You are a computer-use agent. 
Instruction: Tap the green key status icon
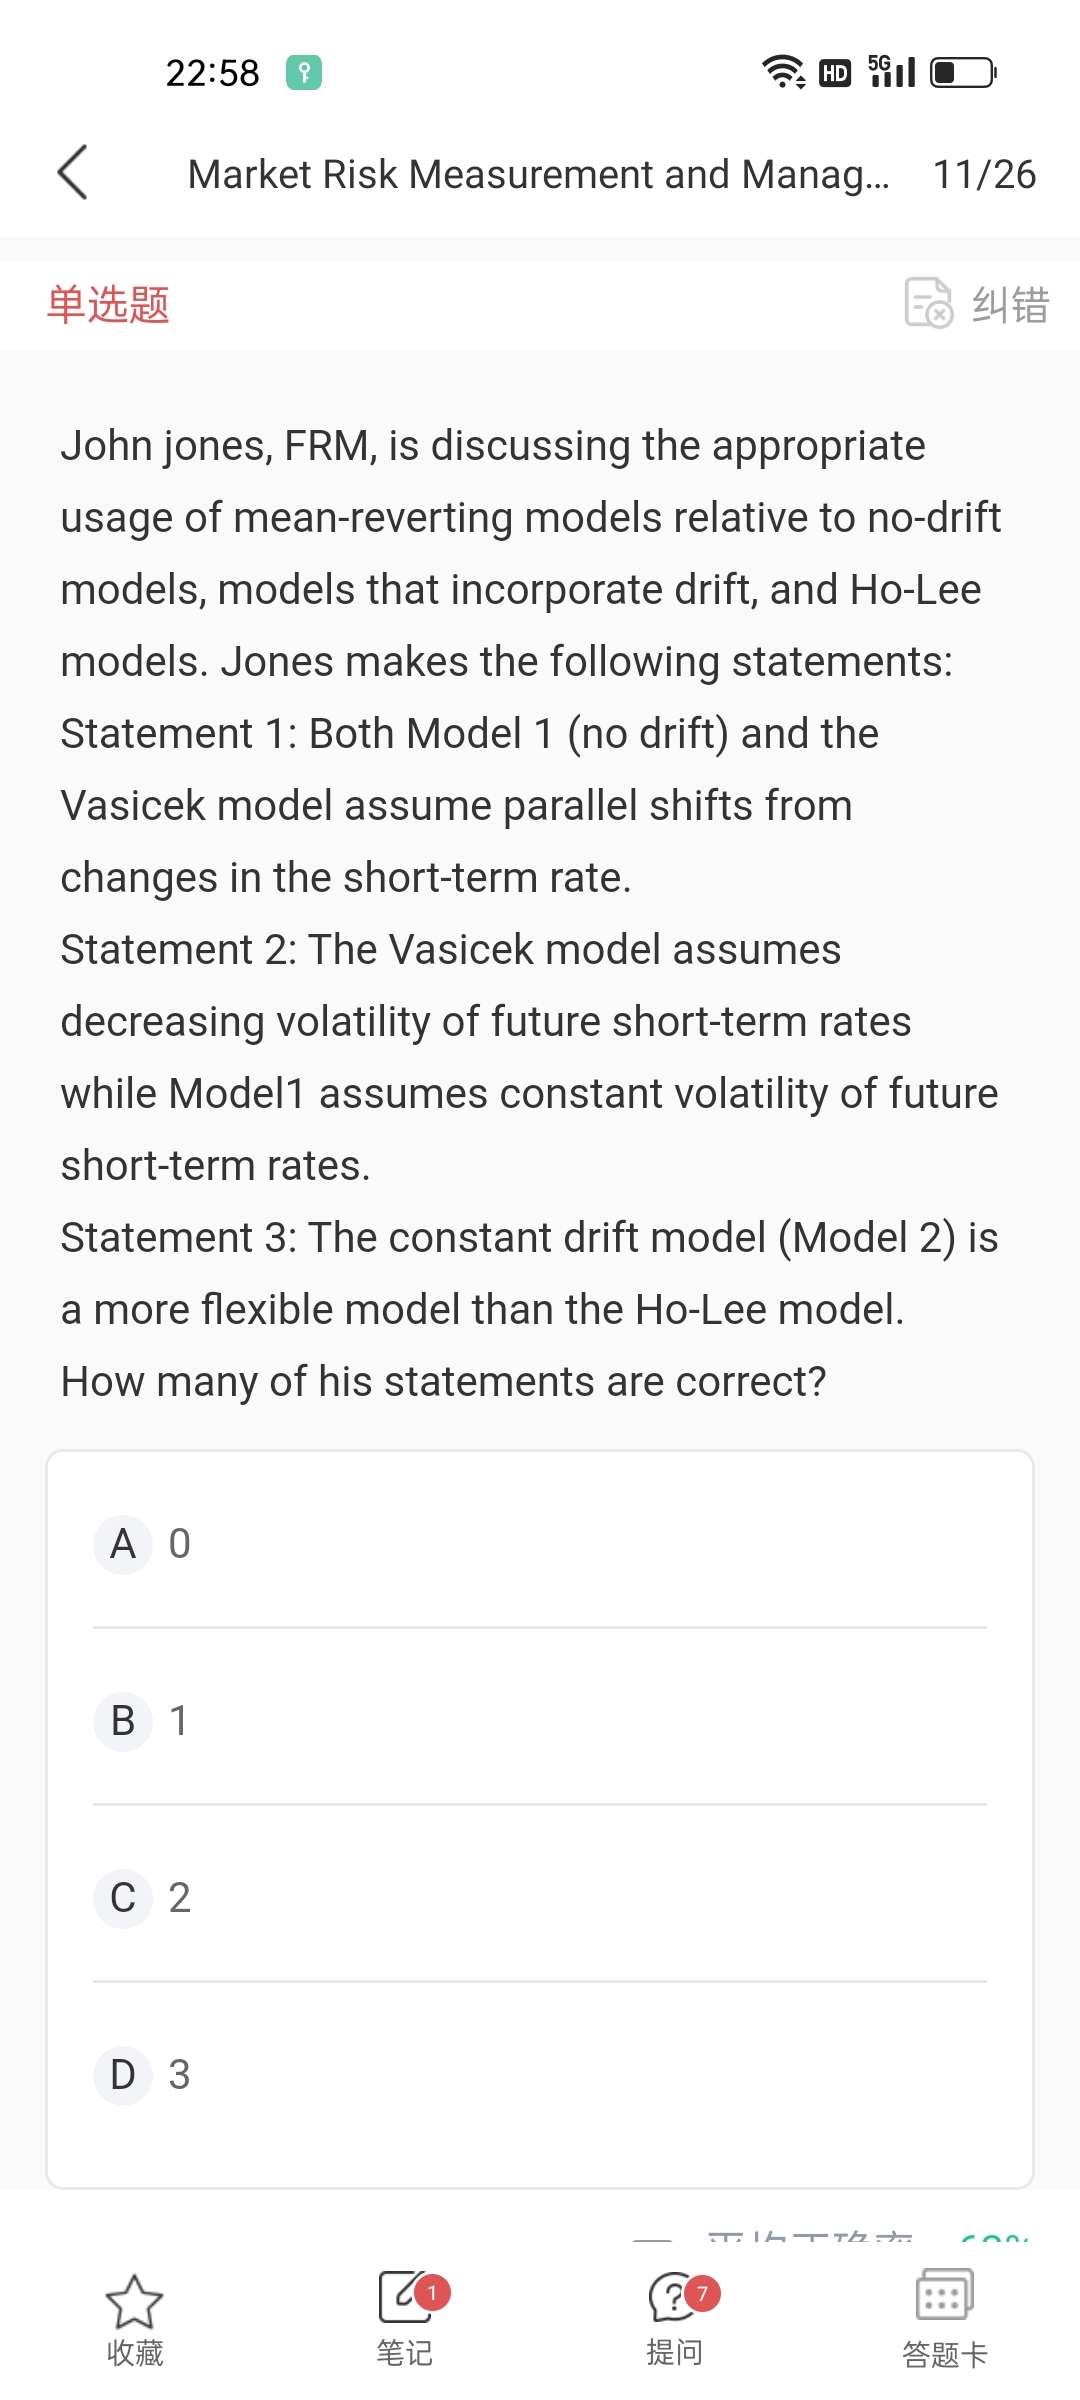304,72
